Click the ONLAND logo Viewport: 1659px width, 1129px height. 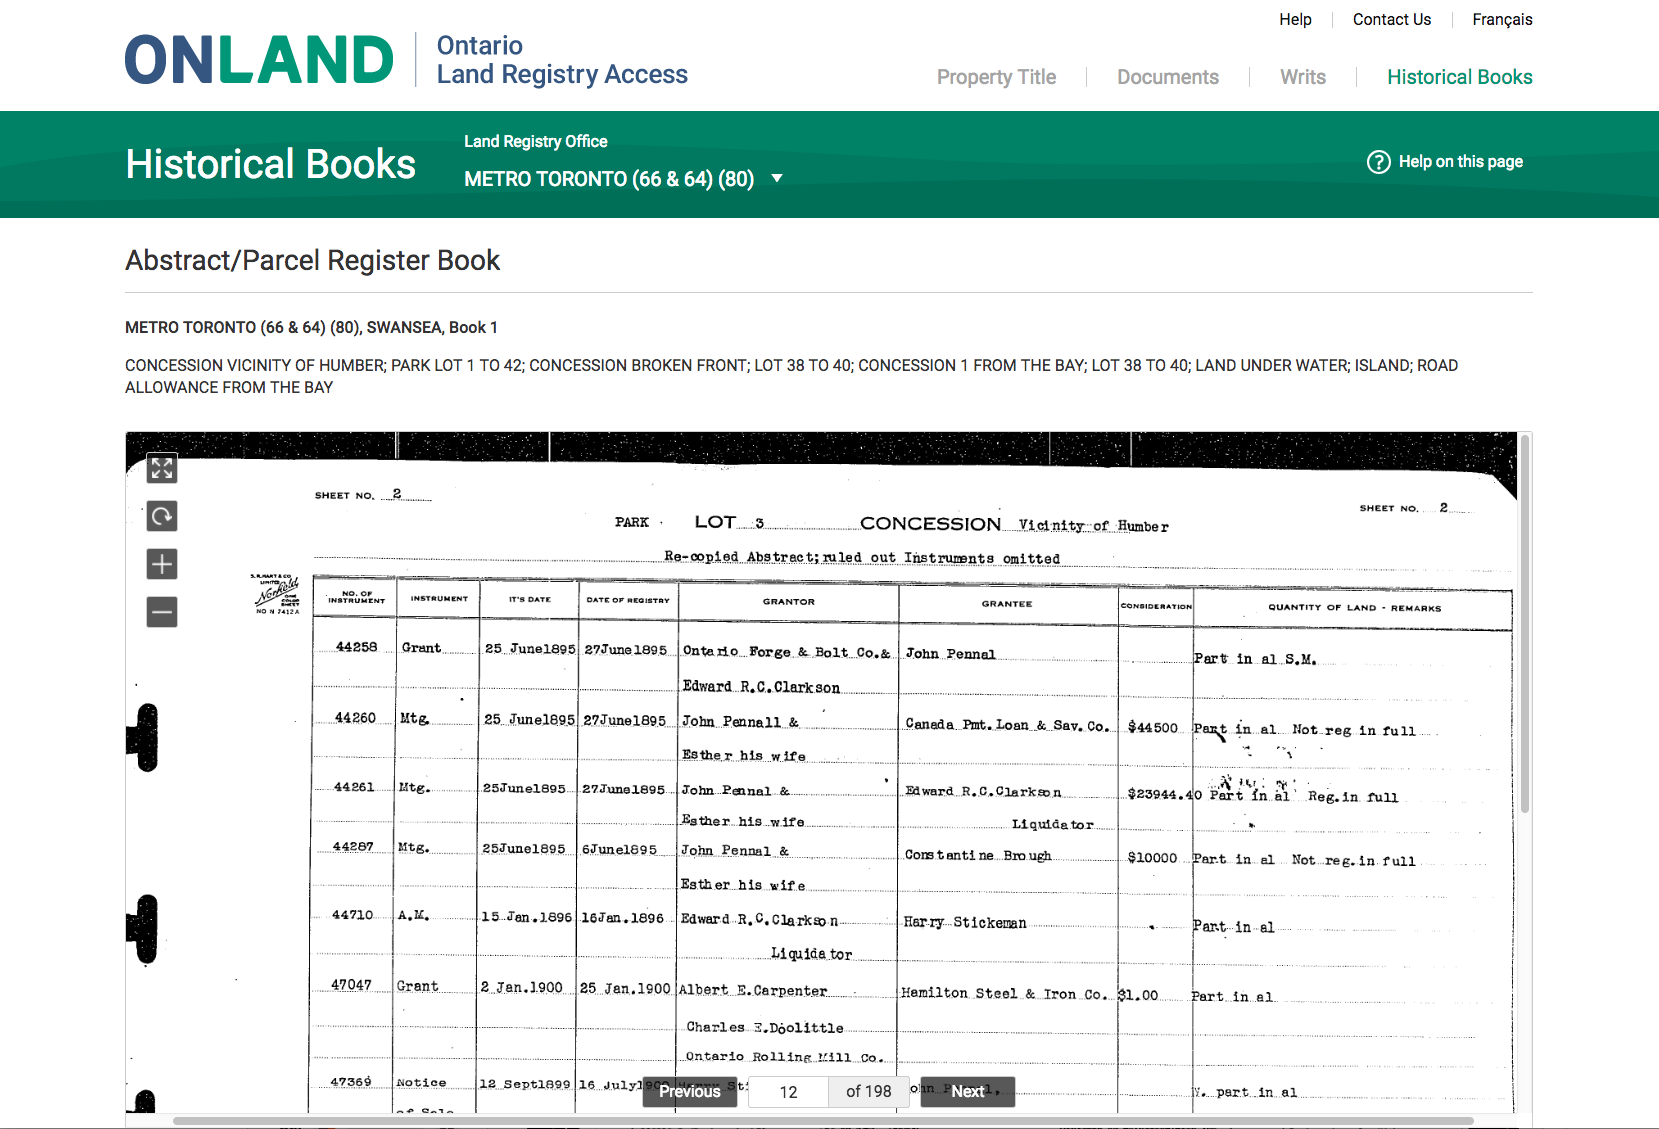pyautogui.click(x=259, y=60)
